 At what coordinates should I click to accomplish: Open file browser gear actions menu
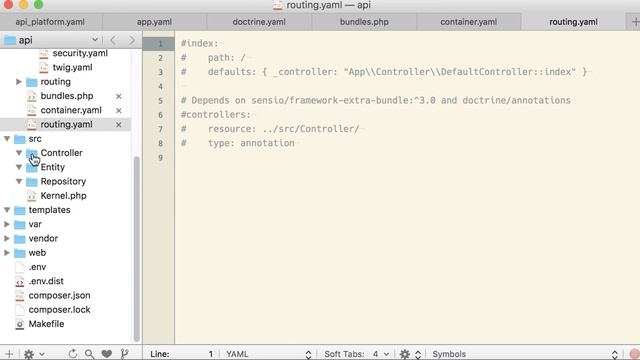point(33,354)
